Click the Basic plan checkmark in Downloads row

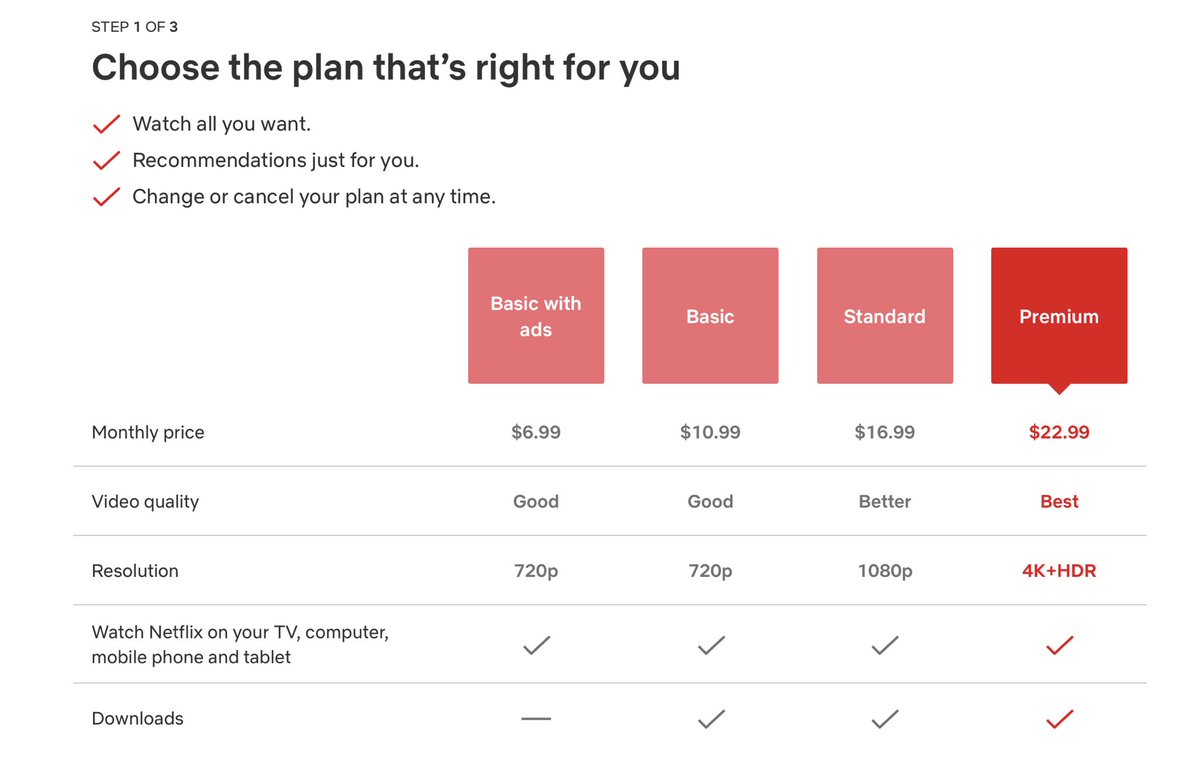(711, 719)
